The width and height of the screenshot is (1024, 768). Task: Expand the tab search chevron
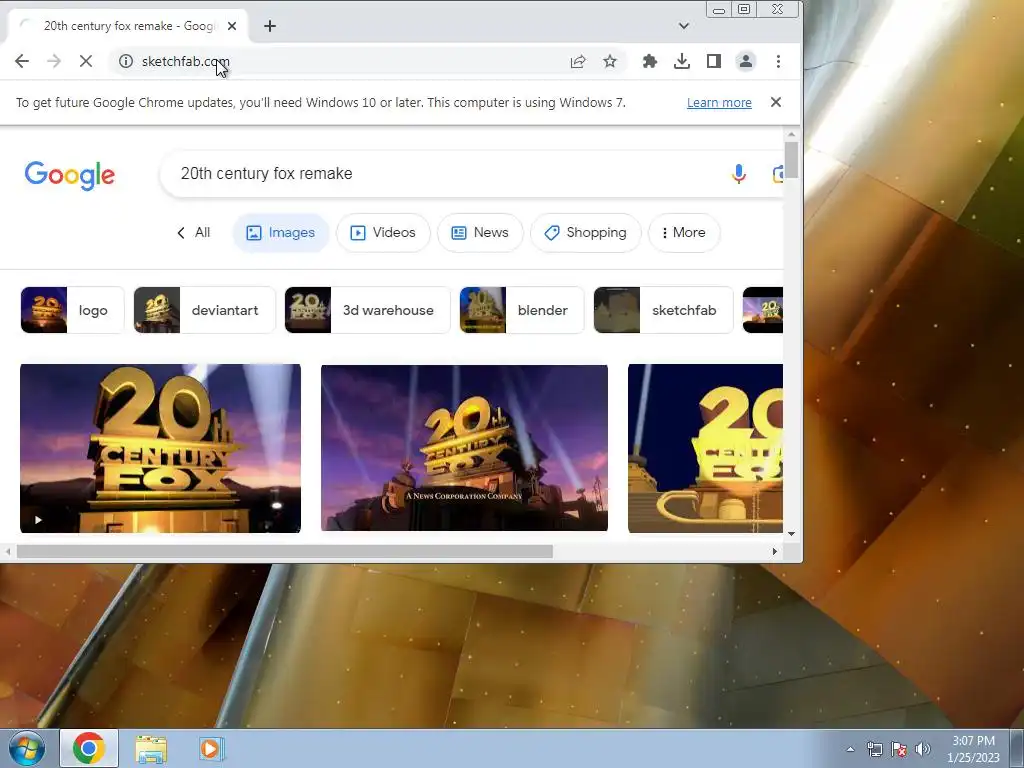click(684, 26)
